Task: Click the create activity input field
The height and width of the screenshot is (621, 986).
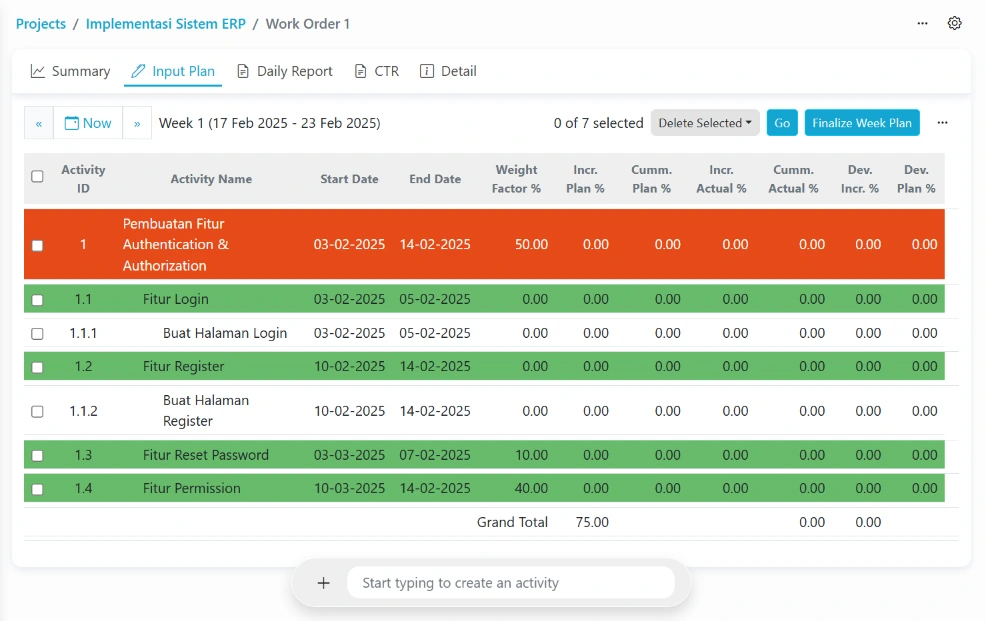Action: click(x=510, y=583)
